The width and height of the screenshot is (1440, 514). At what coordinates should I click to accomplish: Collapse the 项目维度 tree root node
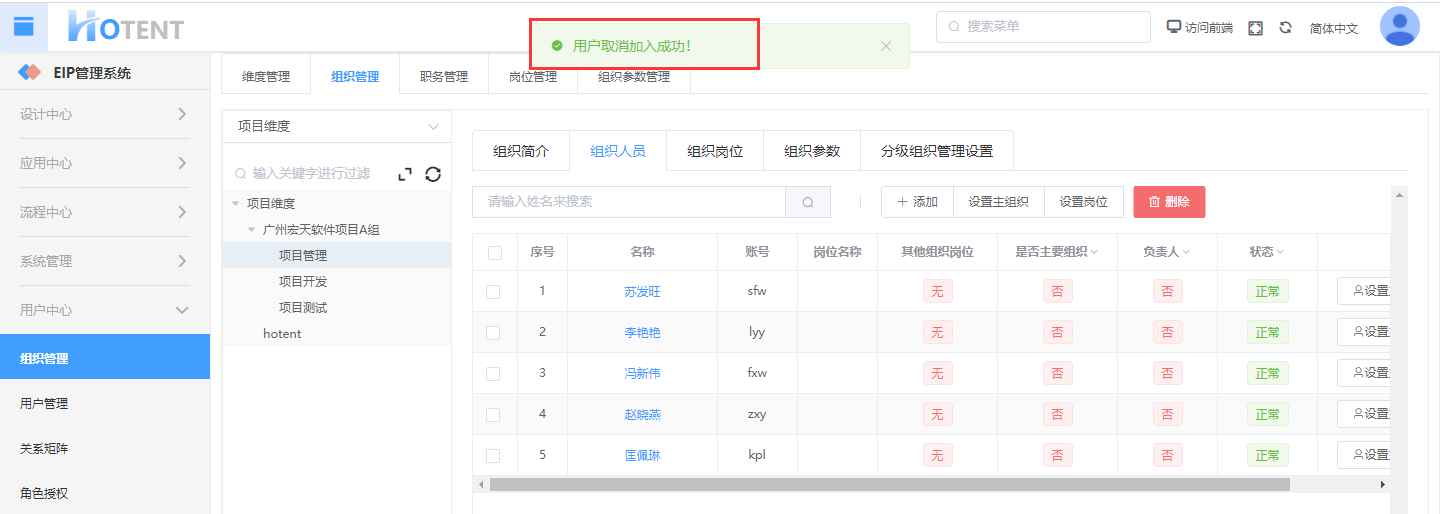tap(235, 203)
